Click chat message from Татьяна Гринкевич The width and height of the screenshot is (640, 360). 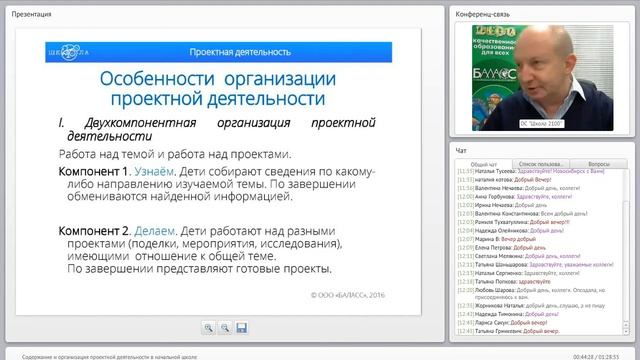[x=508, y=331]
